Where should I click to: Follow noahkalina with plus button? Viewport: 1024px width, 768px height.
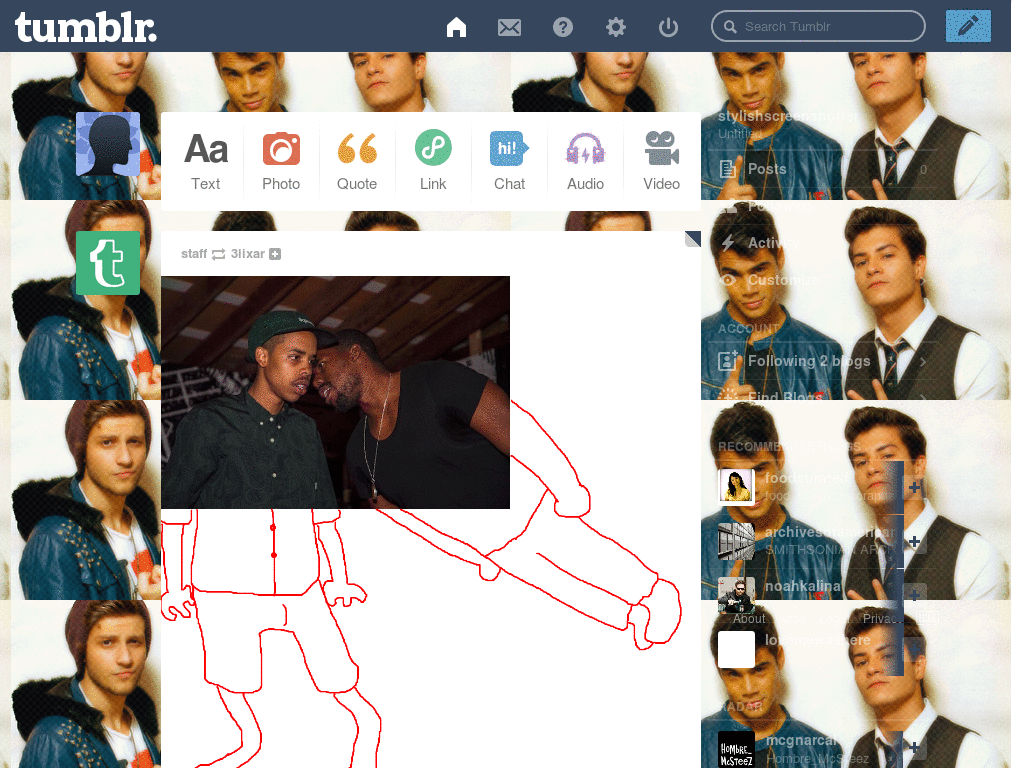tap(914, 595)
